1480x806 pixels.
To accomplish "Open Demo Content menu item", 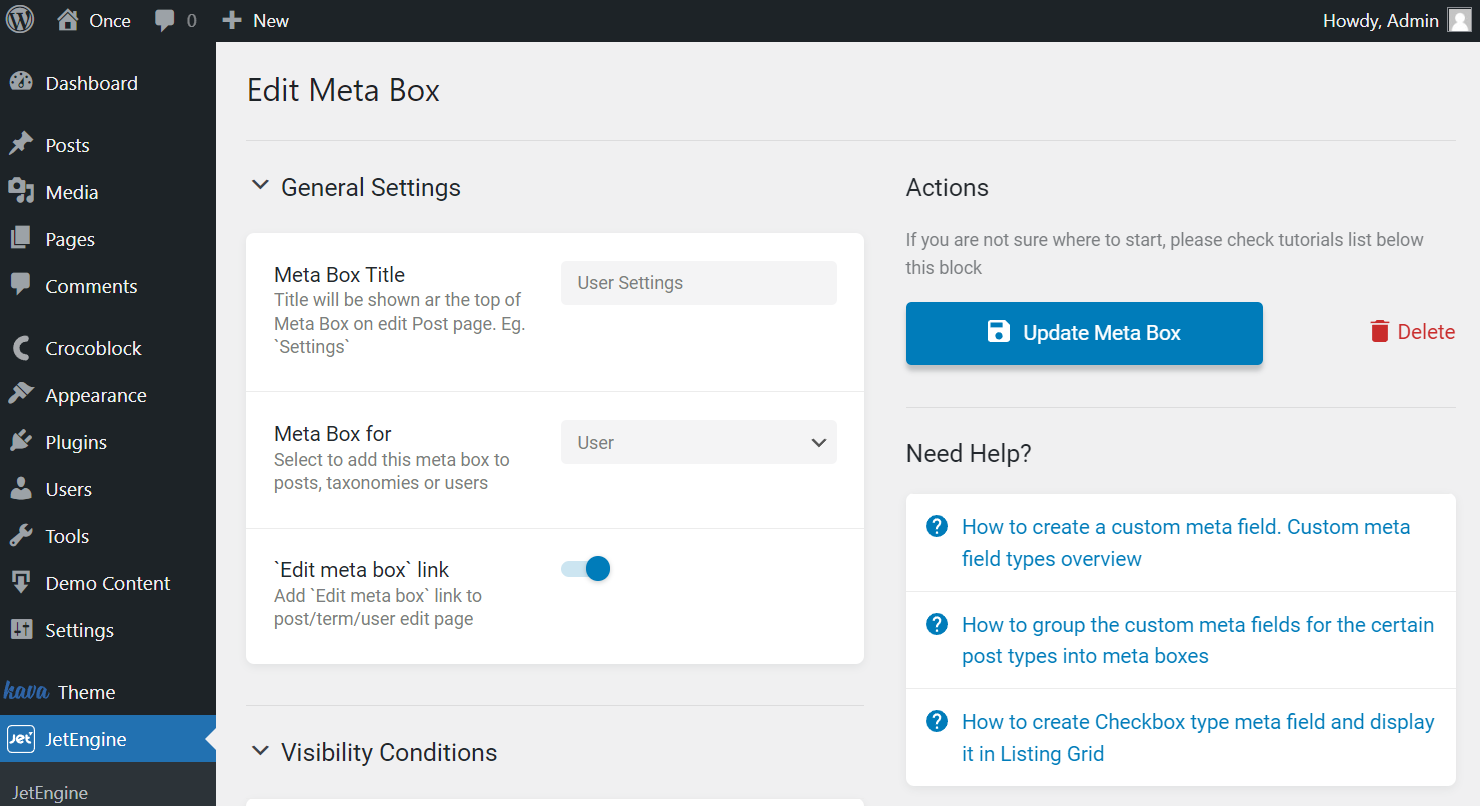I will [x=108, y=583].
